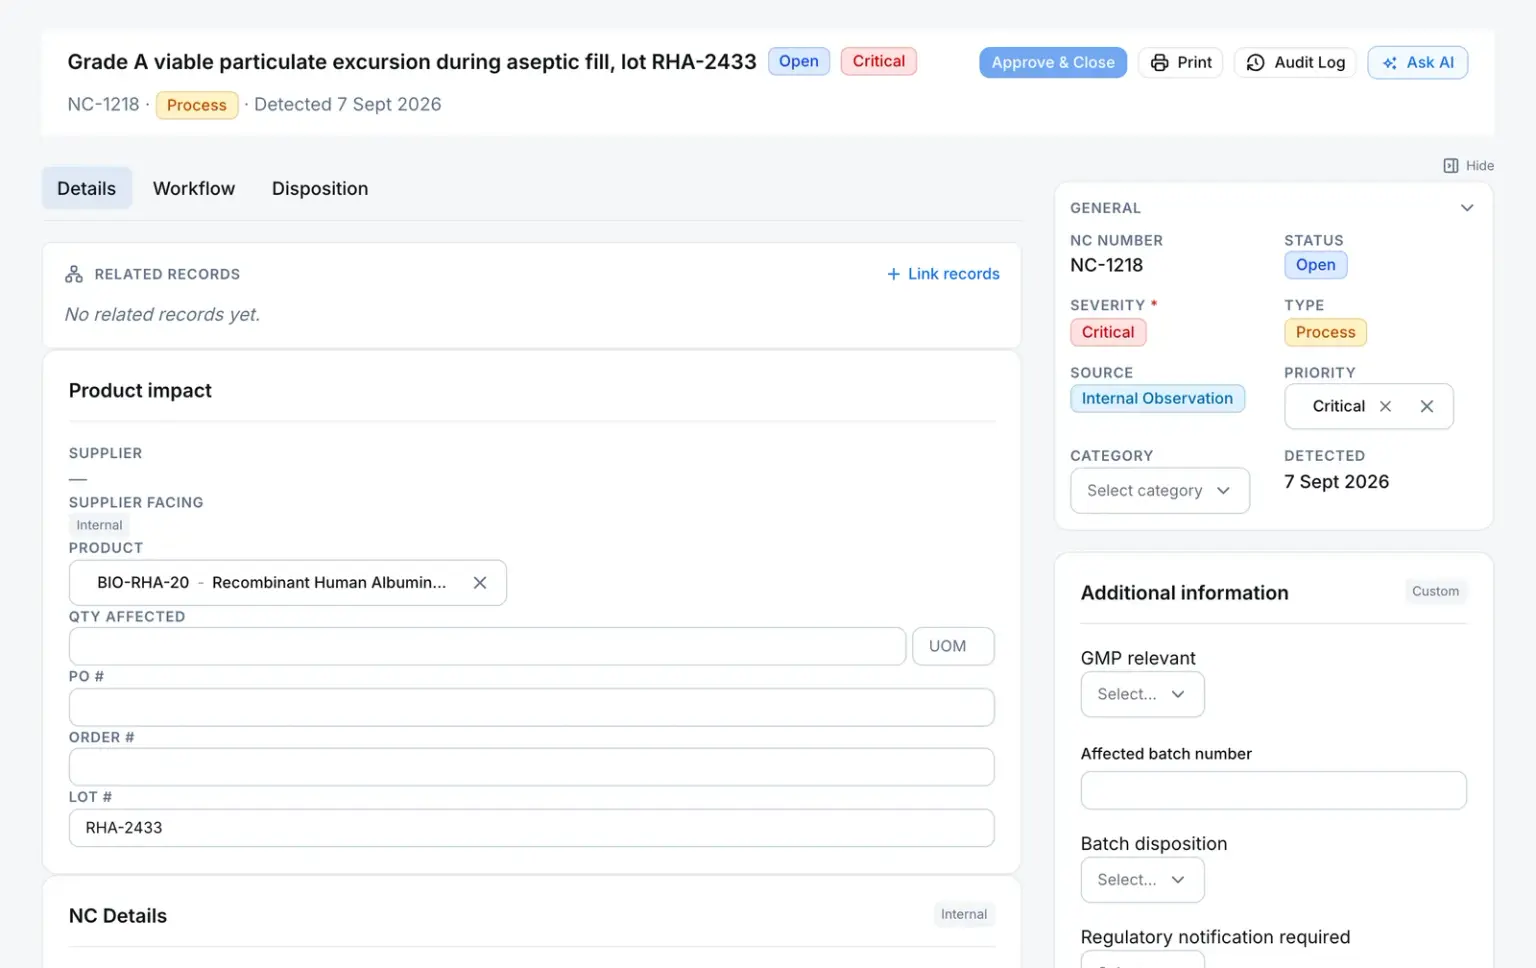The width and height of the screenshot is (1536, 968).
Task: Click the Print label text
Action: click(x=1194, y=62)
